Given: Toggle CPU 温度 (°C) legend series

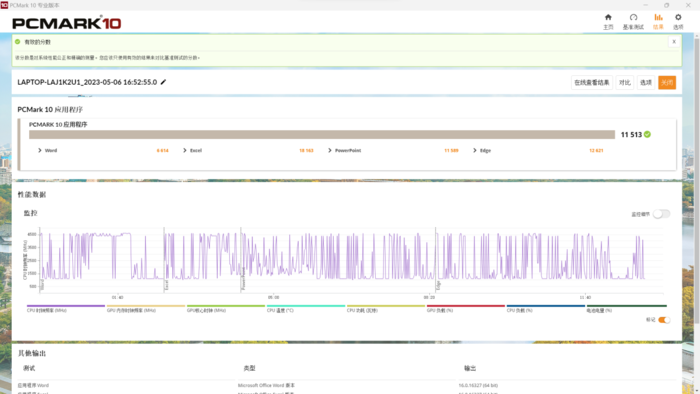Looking at the screenshot, I should [306, 309].
